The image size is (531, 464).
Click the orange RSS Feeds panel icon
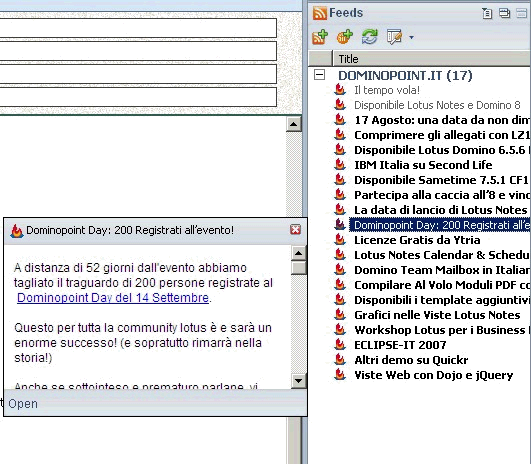(x=320, y=13)
